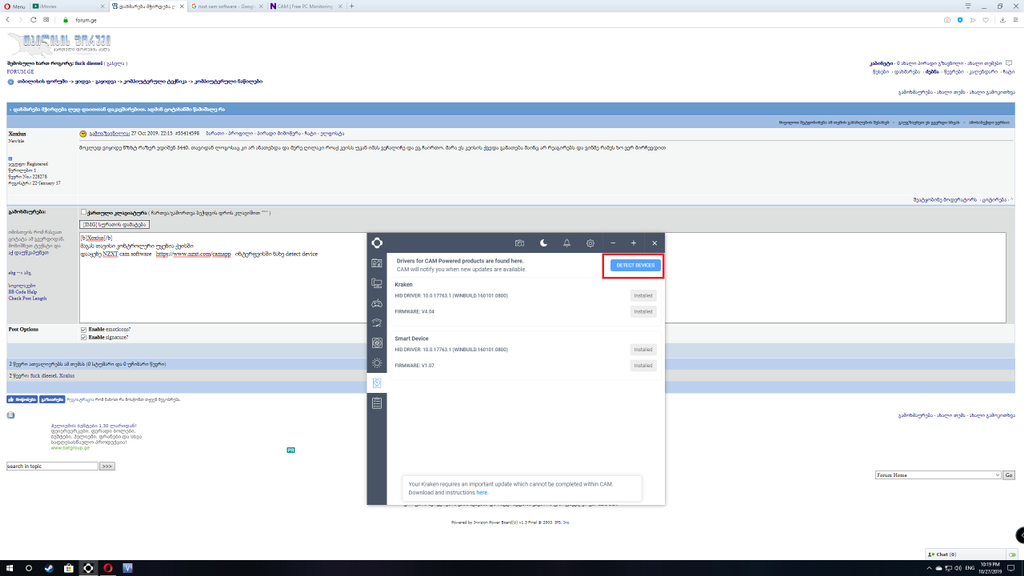Viewport: 1024px width, 576px height.
Task: Toggle Enable signature checkbox
Action: tap(84, 338)
